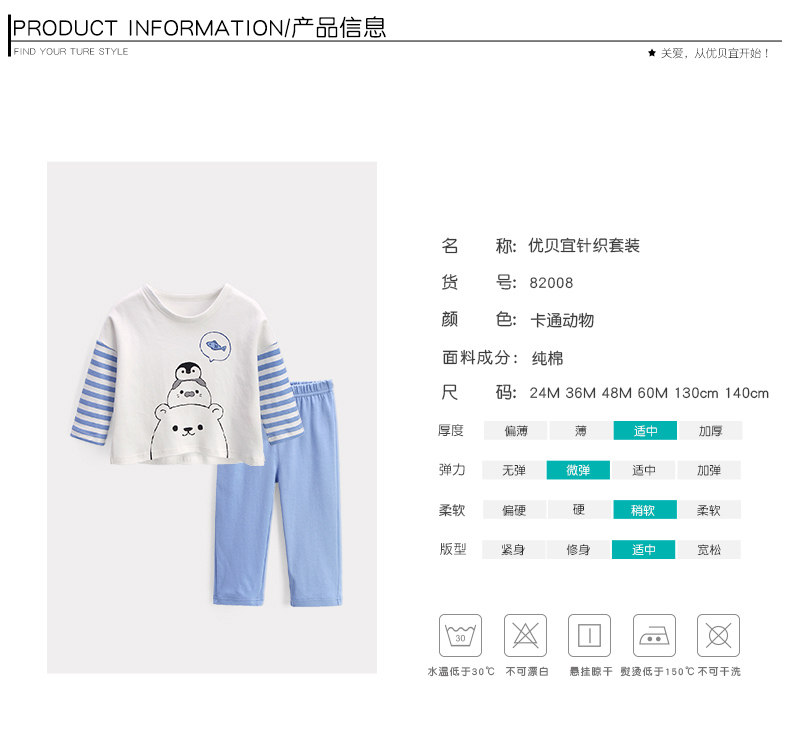Click the star icon beside the slogan
This screenshot has width=790, height=731.
(x=652, y=53)
